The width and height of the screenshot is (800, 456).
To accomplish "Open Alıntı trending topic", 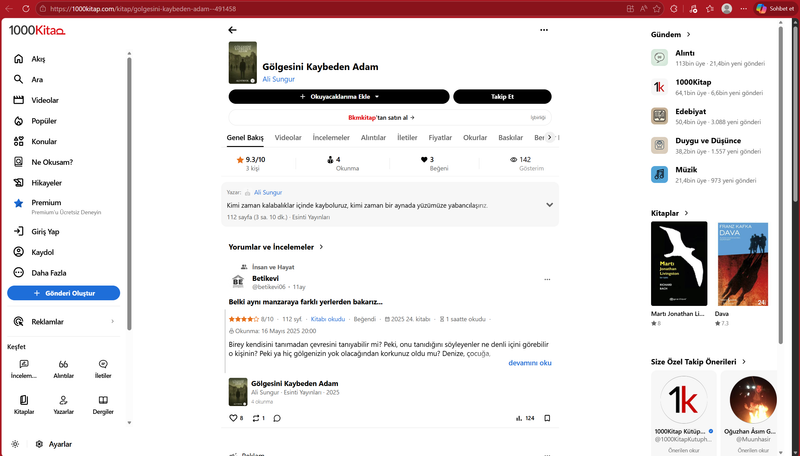I will click(685, 53).
